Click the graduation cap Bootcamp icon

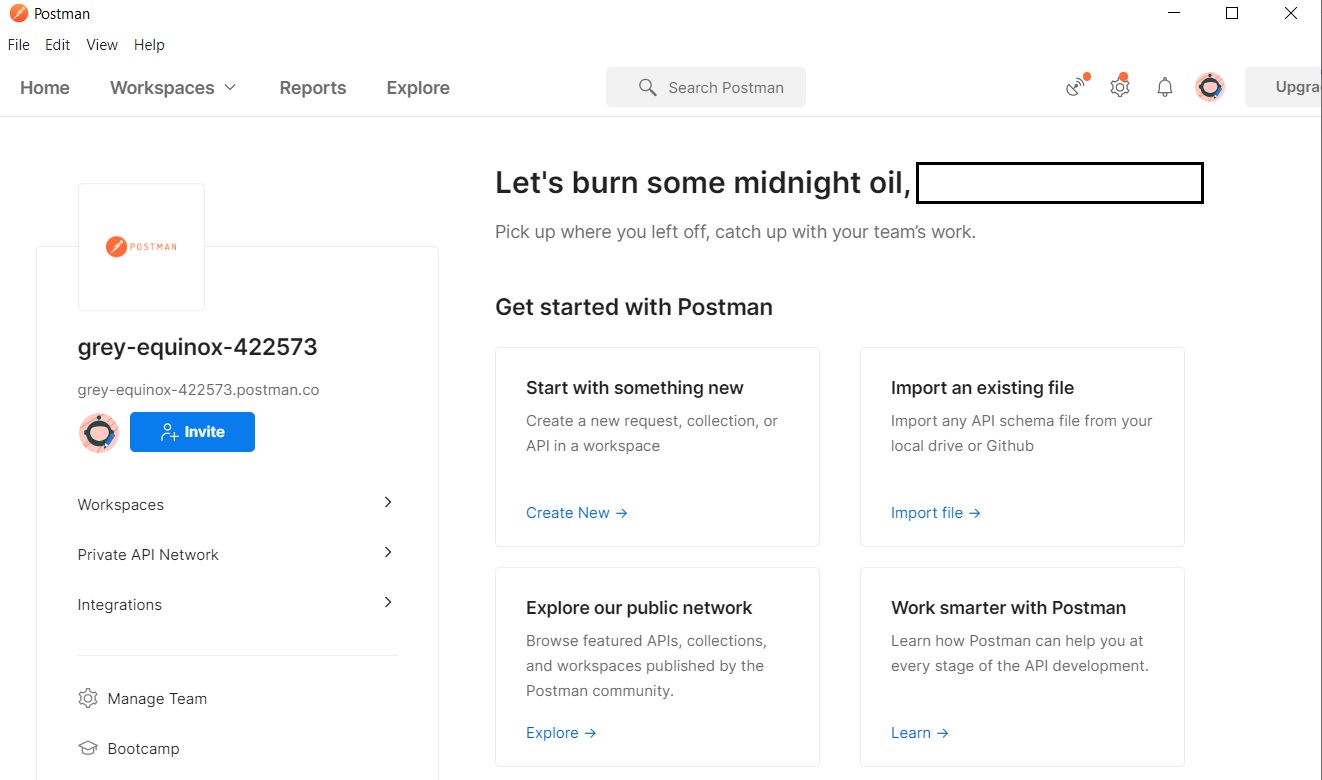[88, 748]
